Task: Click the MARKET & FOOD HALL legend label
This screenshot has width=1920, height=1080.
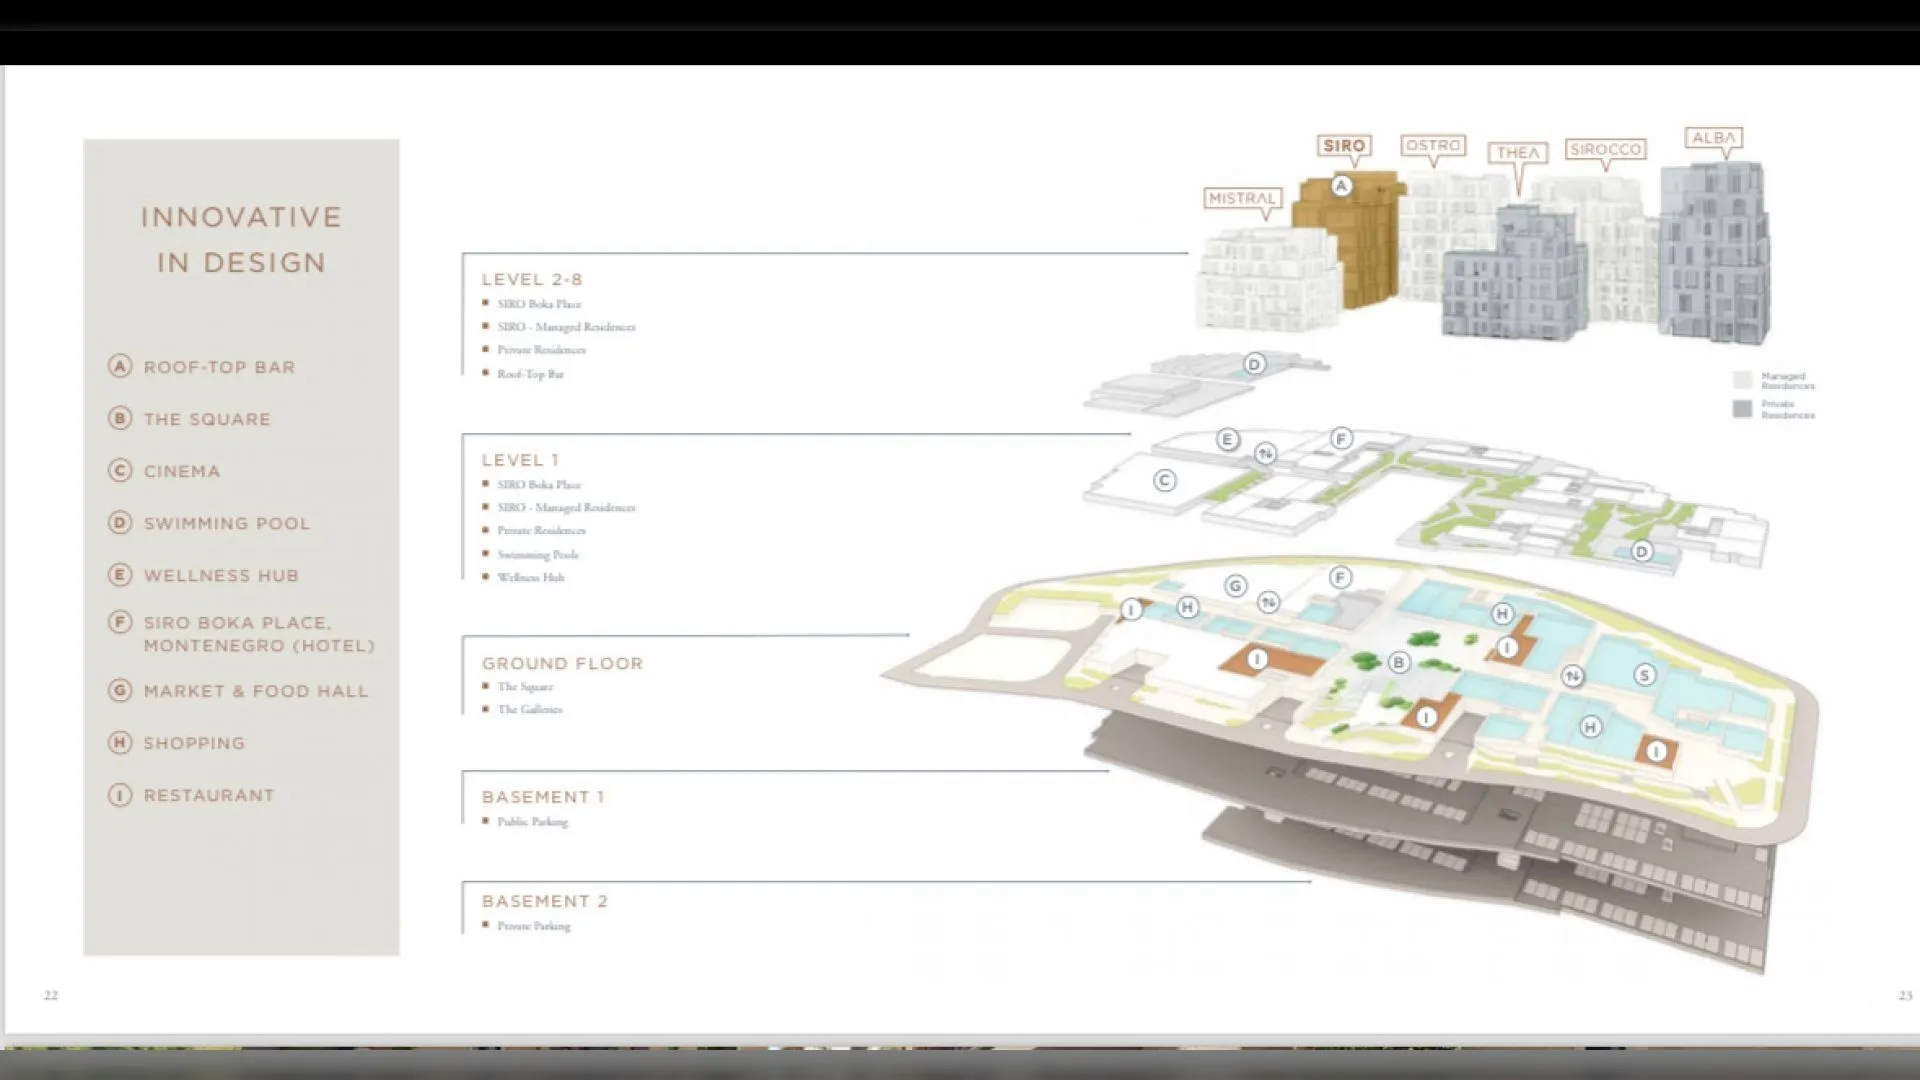Action: (256, 691)
